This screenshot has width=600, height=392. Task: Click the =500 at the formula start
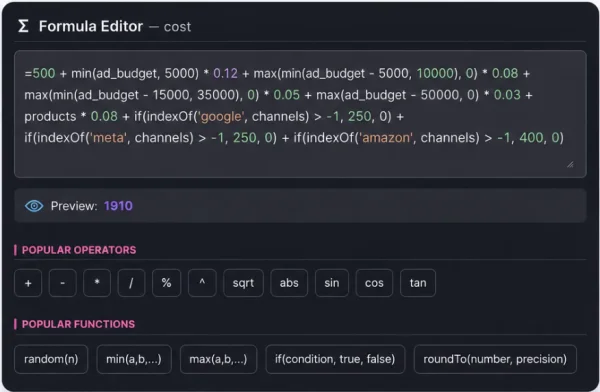tap(40, 73)
